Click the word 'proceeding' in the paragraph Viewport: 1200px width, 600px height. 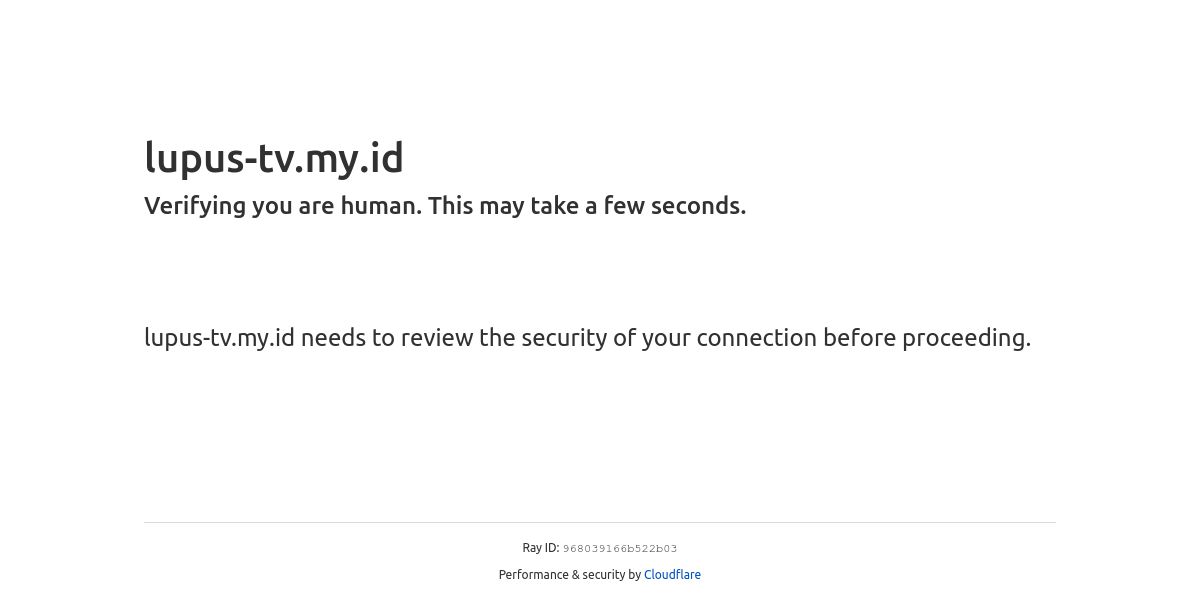(964, 338)
